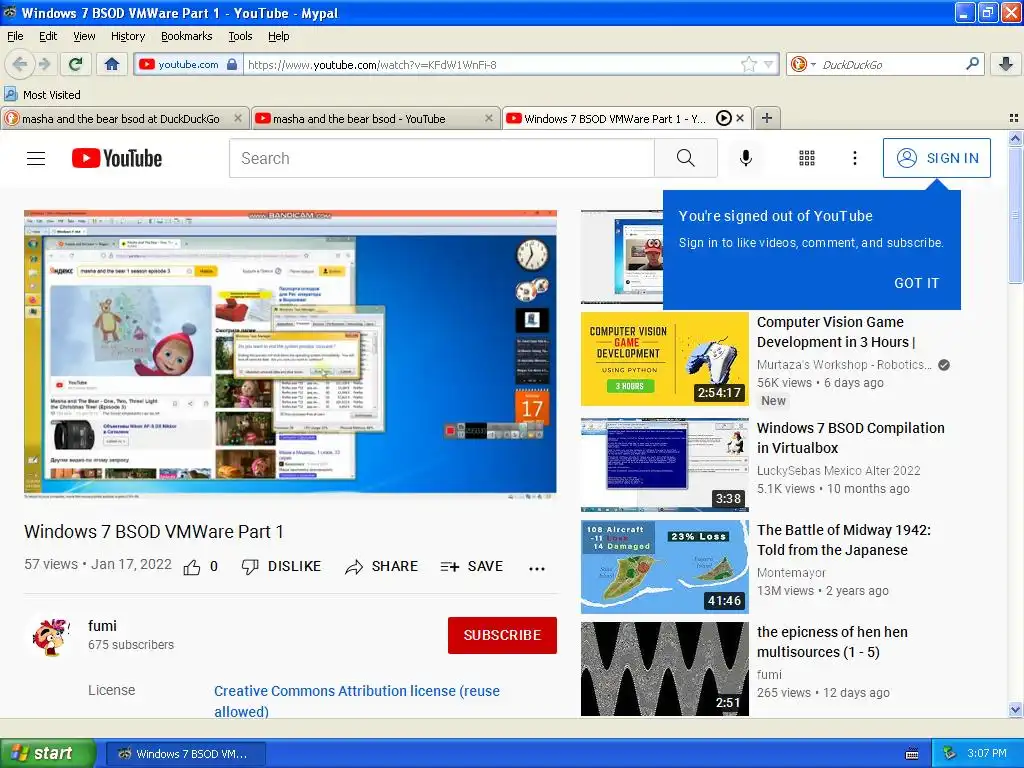The width and height of the screenshot is (1024, 768).
Task: Click the padlock site security icon
Action: pos(232,64)
